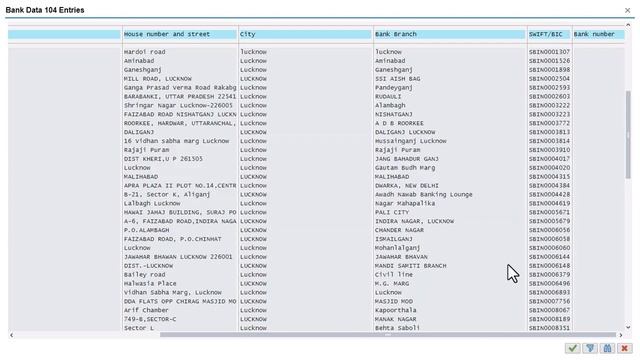Image resolution: width=640 pixels, height=360 pixels.
Task: Select Alambagh bank branch
Action: click(x=390, y=105)
